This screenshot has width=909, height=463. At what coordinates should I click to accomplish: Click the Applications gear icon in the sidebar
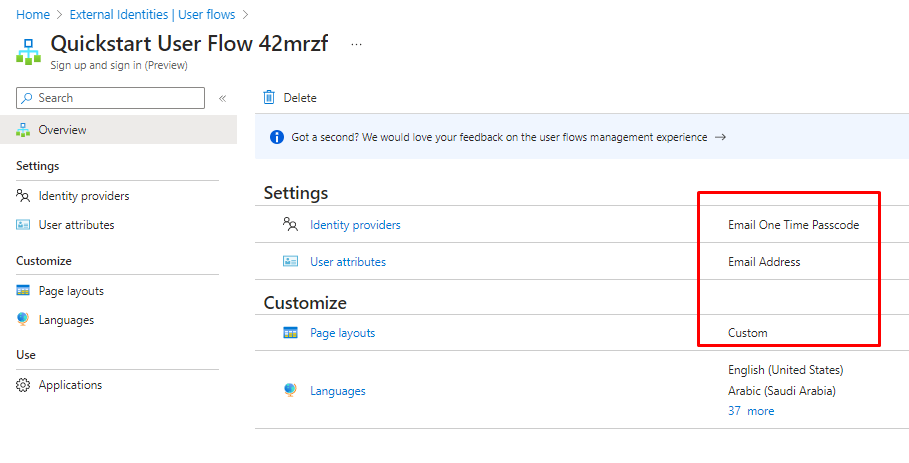coord(23,385)
